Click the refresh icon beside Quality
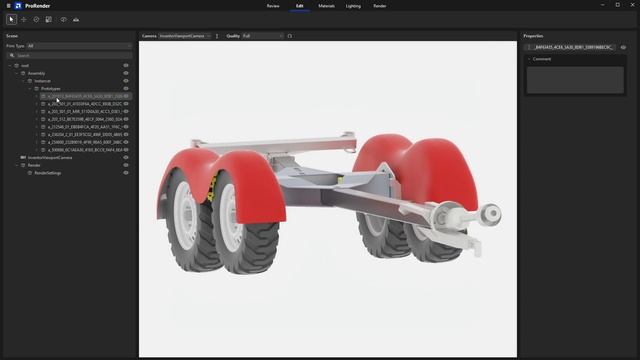640x360 pixels. (290, 36)
